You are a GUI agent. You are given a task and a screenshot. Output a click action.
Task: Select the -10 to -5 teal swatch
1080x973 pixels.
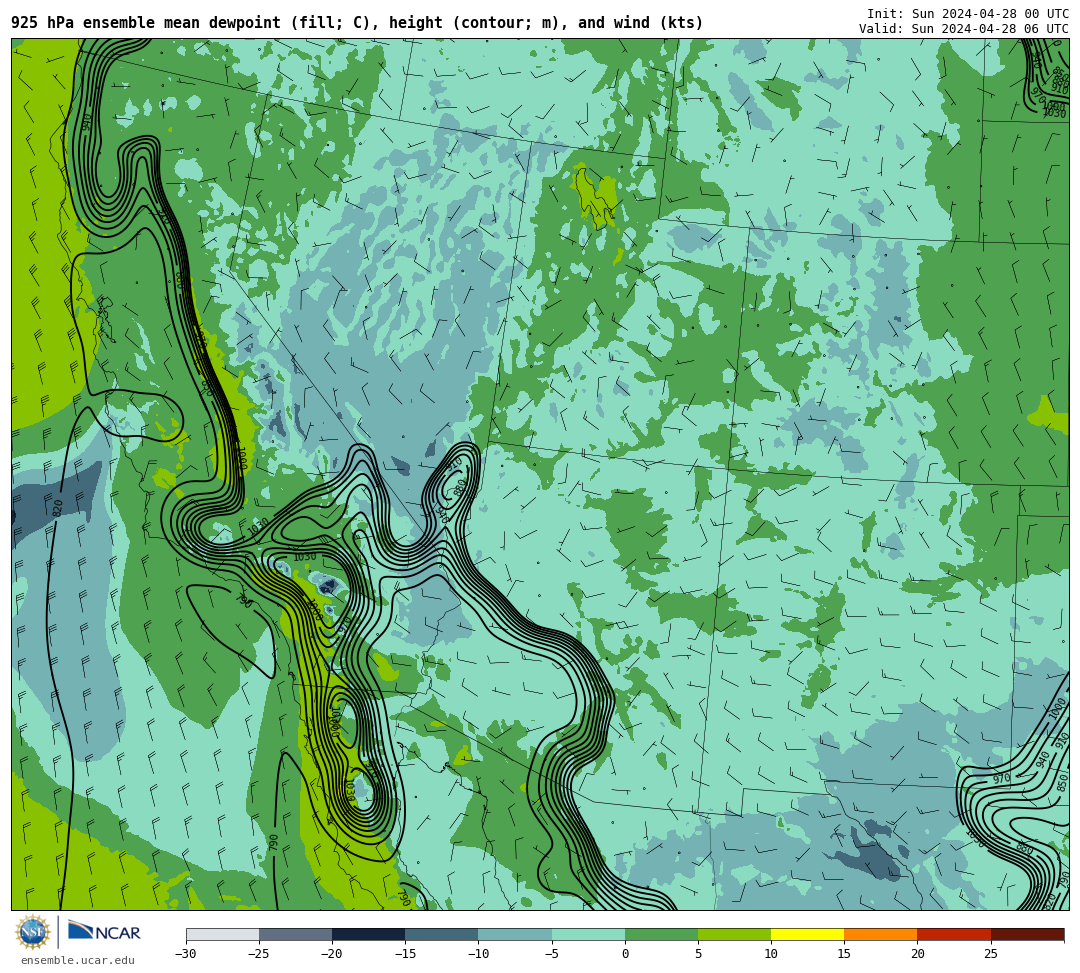tap(515, 934)
